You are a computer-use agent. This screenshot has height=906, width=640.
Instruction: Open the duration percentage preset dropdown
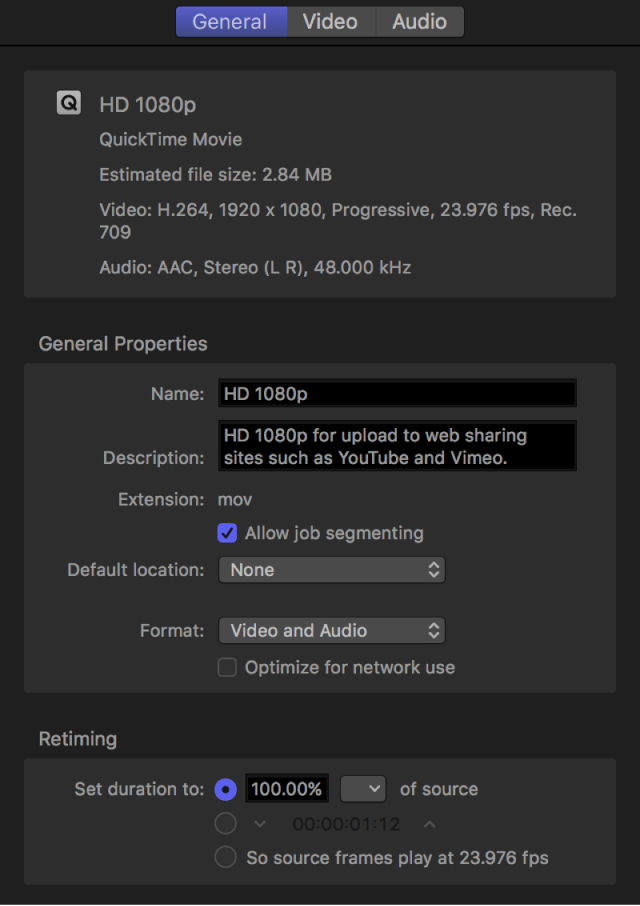tap(363, 789)
